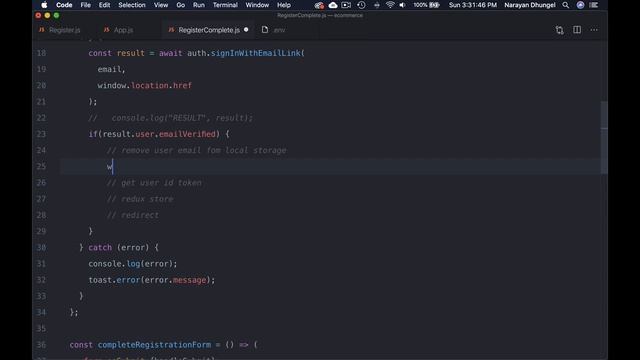Place cursor on line 25 after w
The height and width of the screenshot is (360, 640).
click(x=113, y=167)
